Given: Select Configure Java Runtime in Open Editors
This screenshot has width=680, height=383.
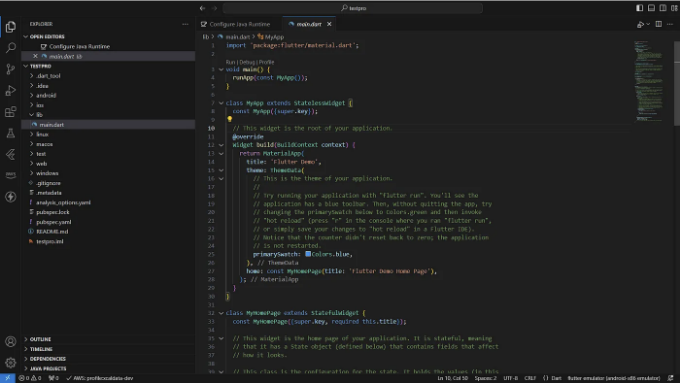Looking at the screenshot, I should pos(79,46).
